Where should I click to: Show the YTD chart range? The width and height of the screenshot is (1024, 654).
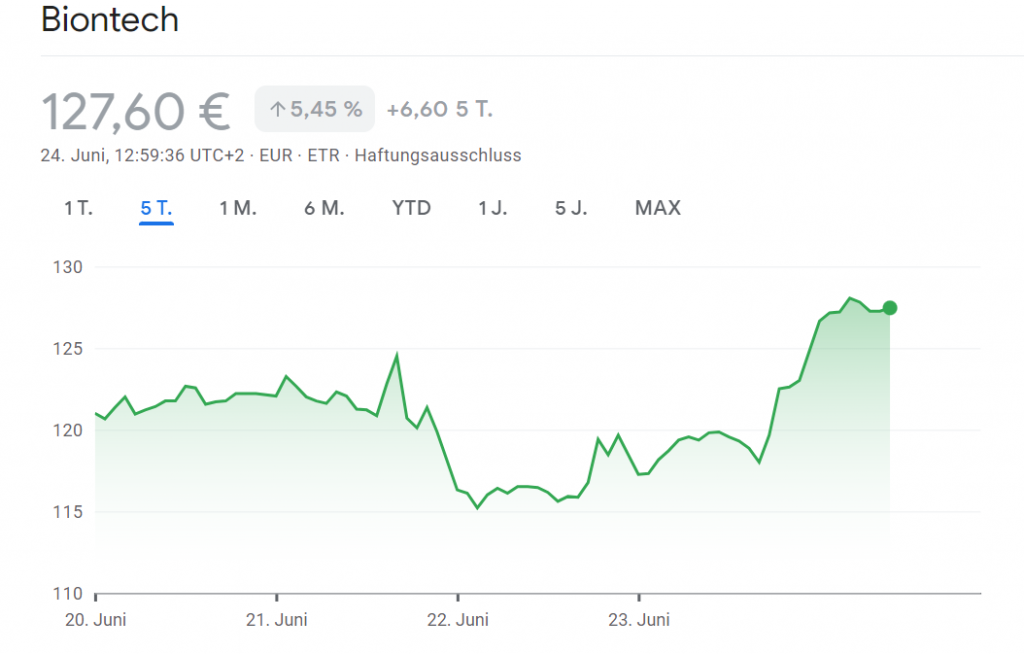pos(411,208)
